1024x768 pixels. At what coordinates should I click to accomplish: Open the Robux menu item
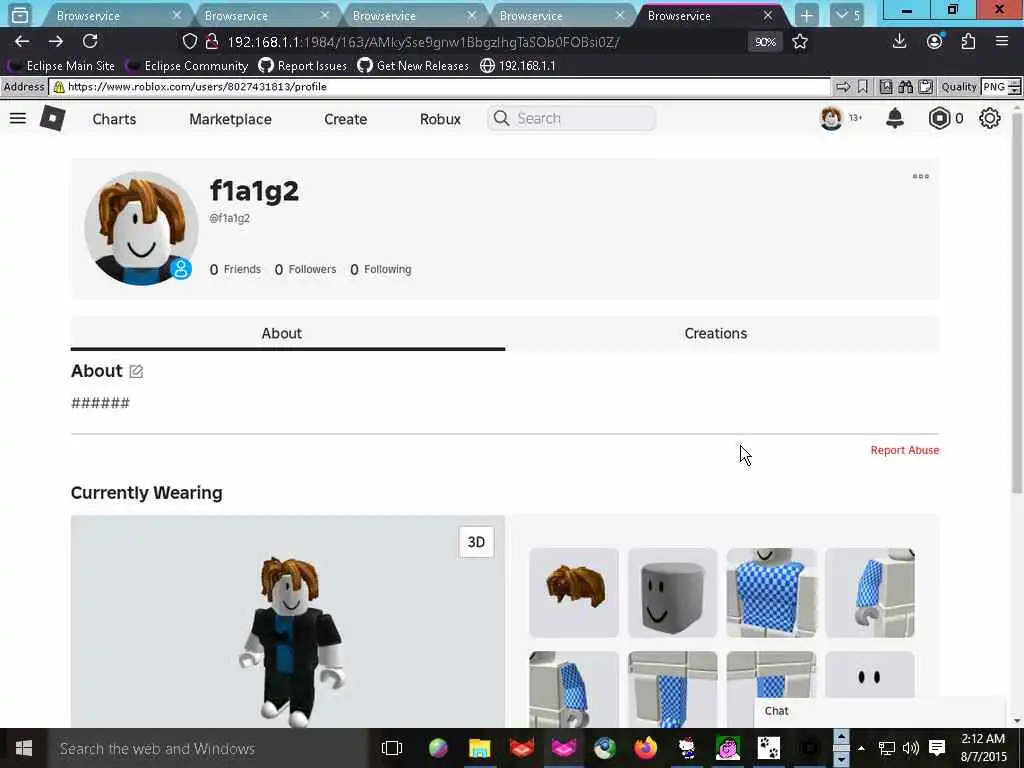tap(440, 119)
